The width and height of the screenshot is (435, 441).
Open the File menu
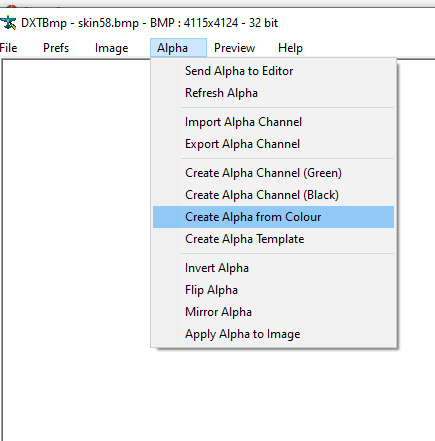[x=8, y=48]
